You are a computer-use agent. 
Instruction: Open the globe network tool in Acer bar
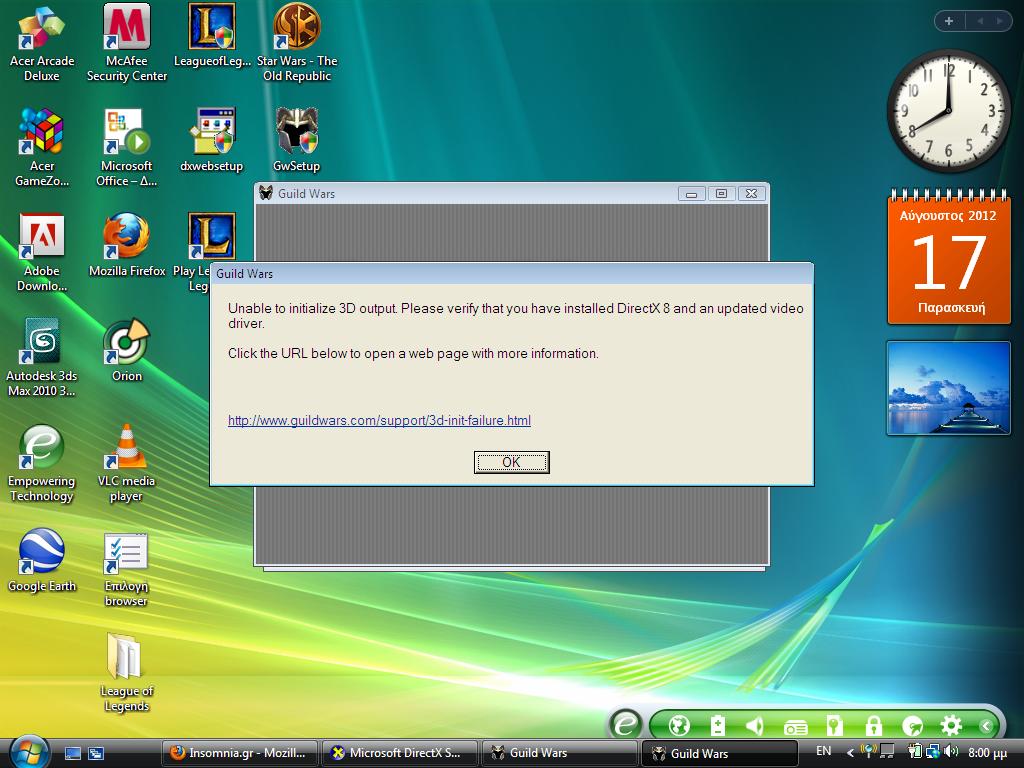679,725
